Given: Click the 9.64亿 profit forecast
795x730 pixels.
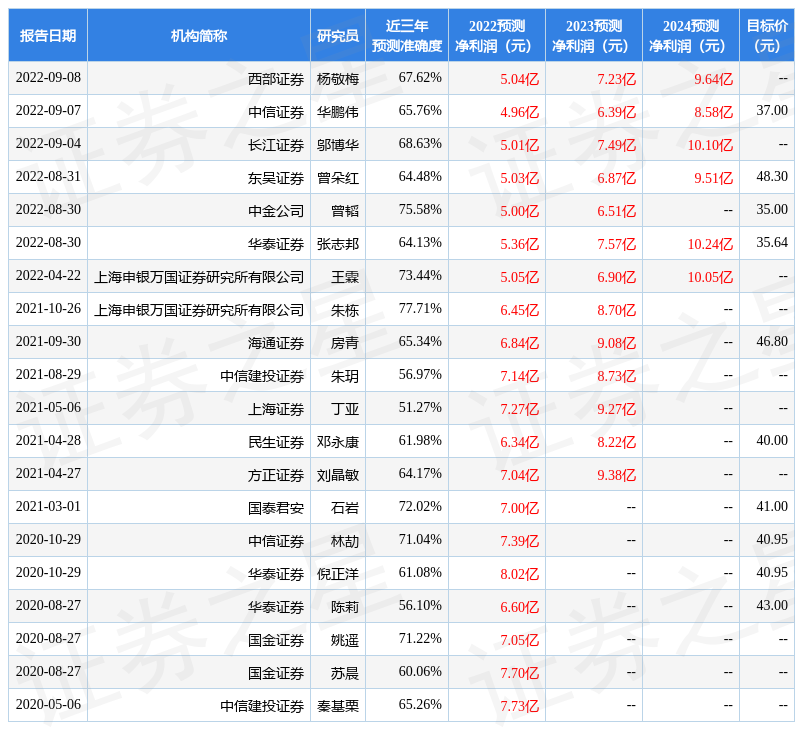Looking at the screenshot, I should point(714,79).
